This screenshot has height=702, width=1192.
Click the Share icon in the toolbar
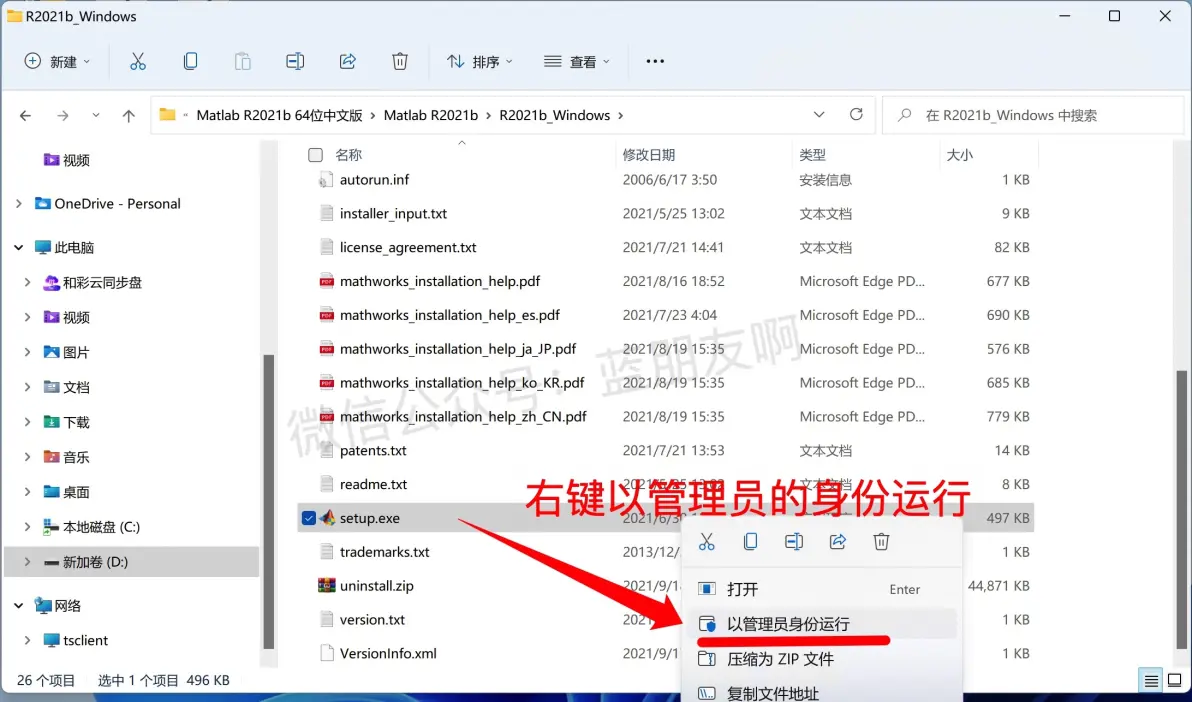[347, 62]
